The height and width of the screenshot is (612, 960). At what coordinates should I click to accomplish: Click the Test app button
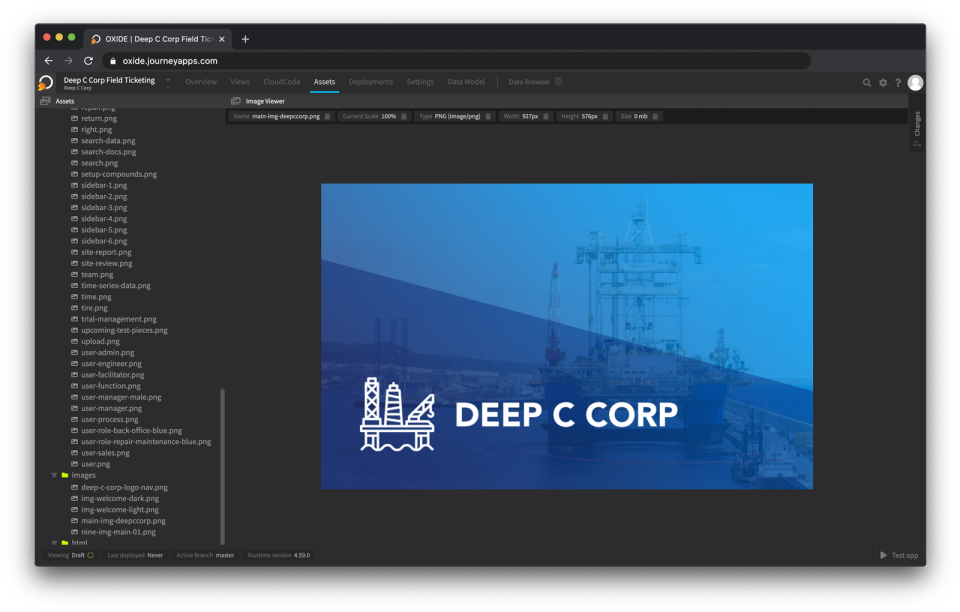coord(899,555)
